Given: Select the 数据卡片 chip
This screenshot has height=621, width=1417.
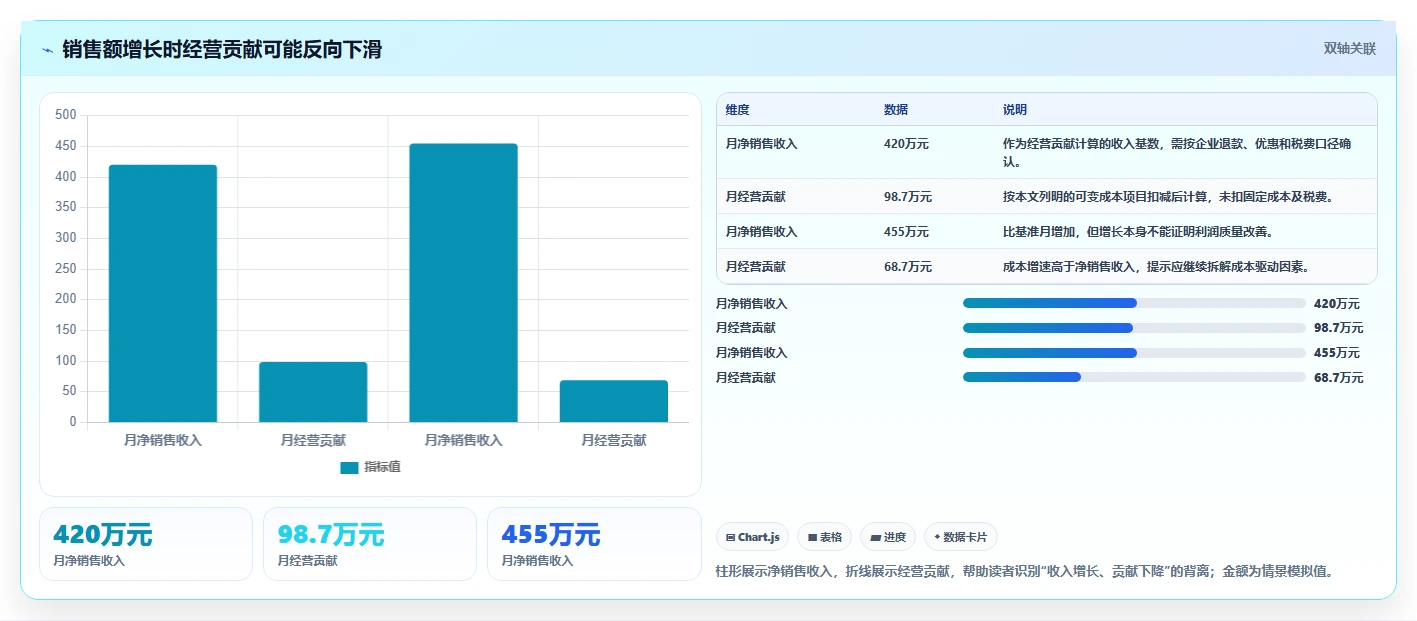Looking at the screenshot, I should pos(960,537).
